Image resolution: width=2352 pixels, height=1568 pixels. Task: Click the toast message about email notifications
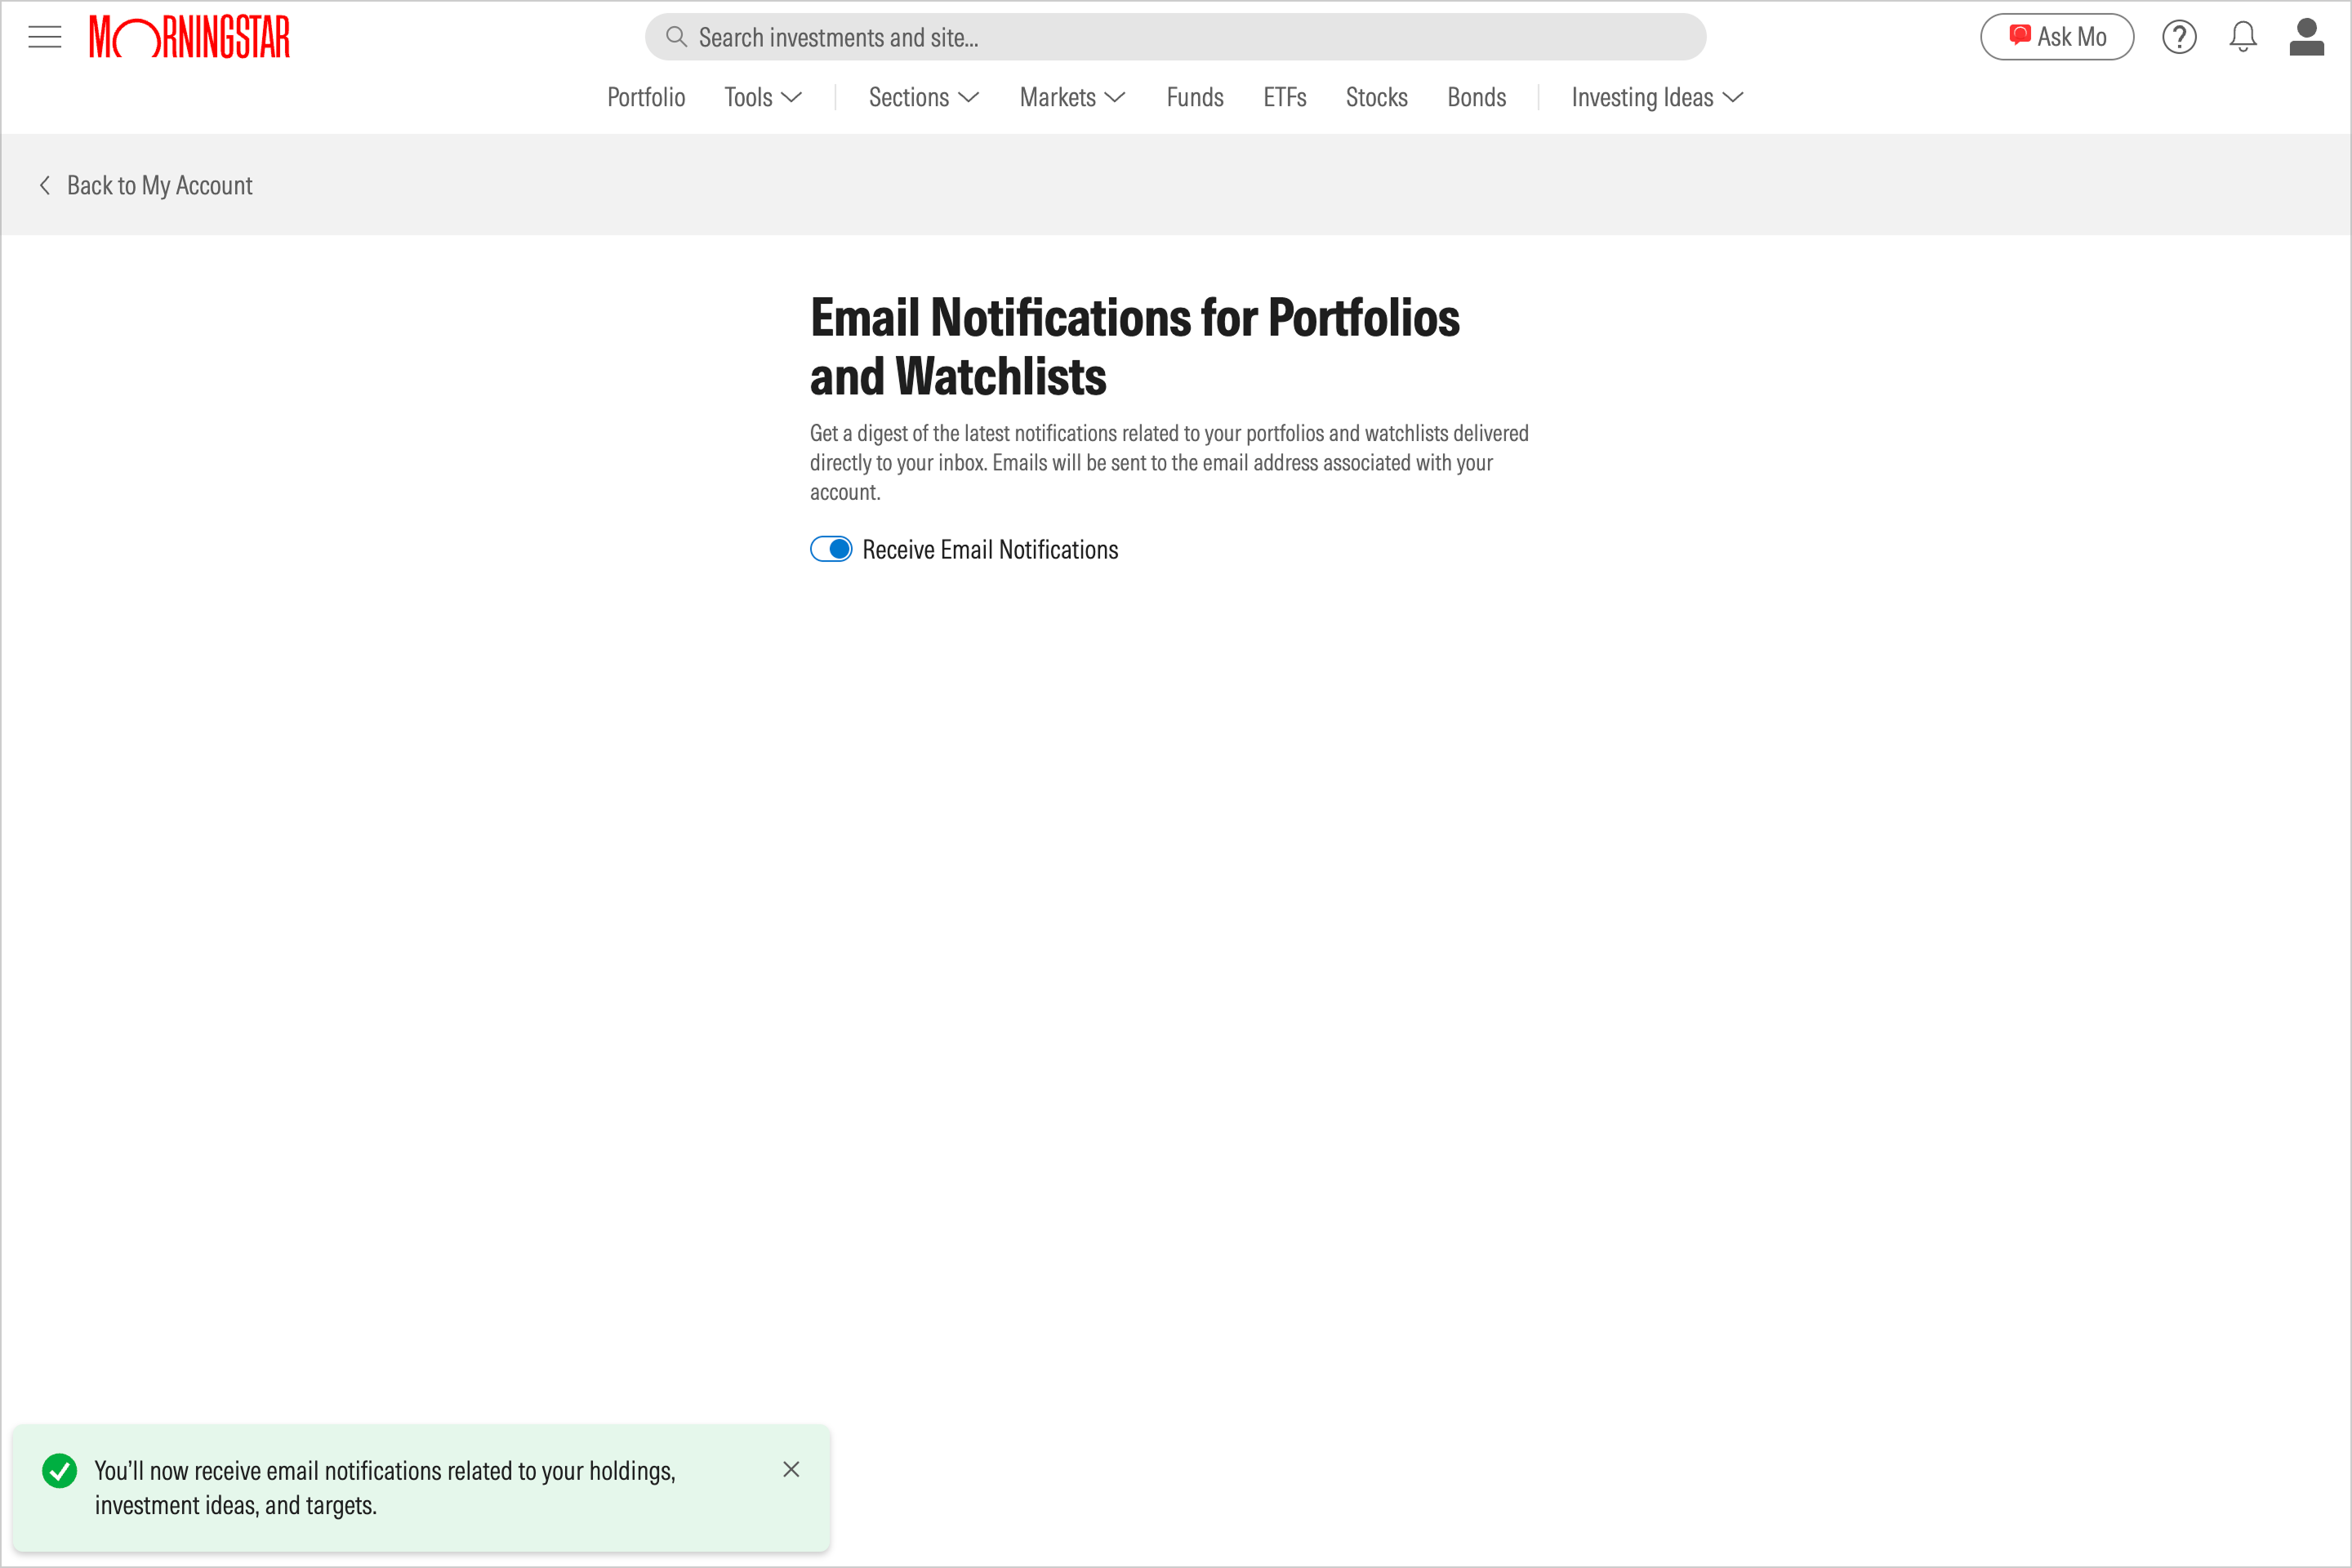tap(385, 1488)
